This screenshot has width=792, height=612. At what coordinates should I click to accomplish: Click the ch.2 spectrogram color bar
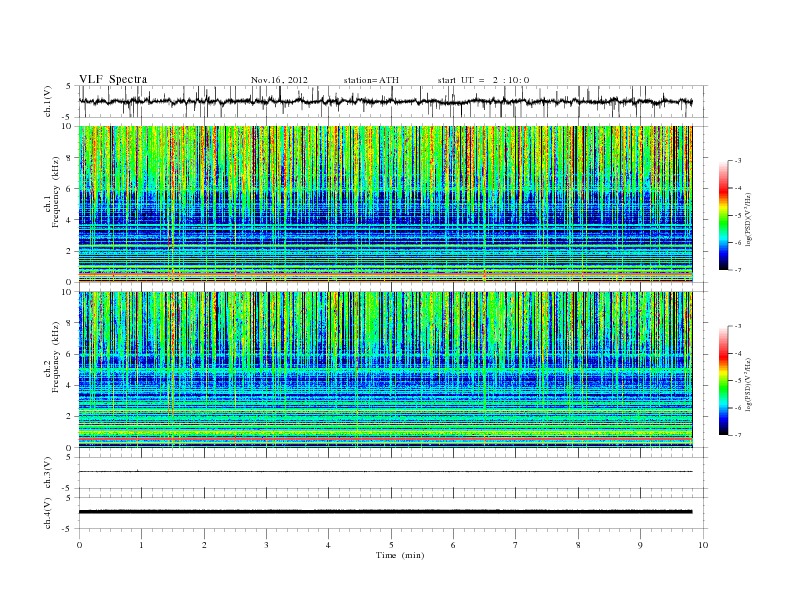click(x=723, y=380)
